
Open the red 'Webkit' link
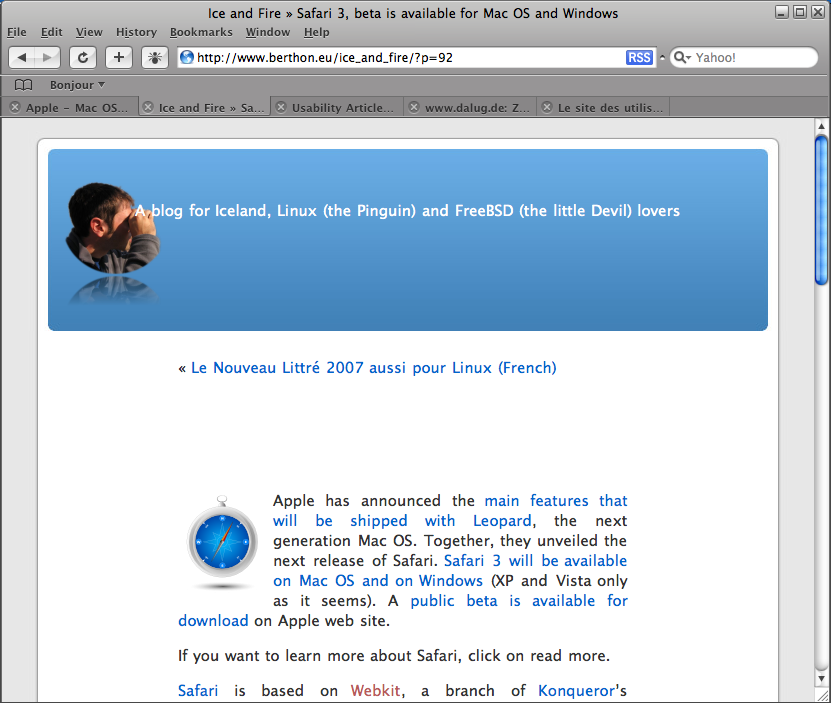(375, 690)
